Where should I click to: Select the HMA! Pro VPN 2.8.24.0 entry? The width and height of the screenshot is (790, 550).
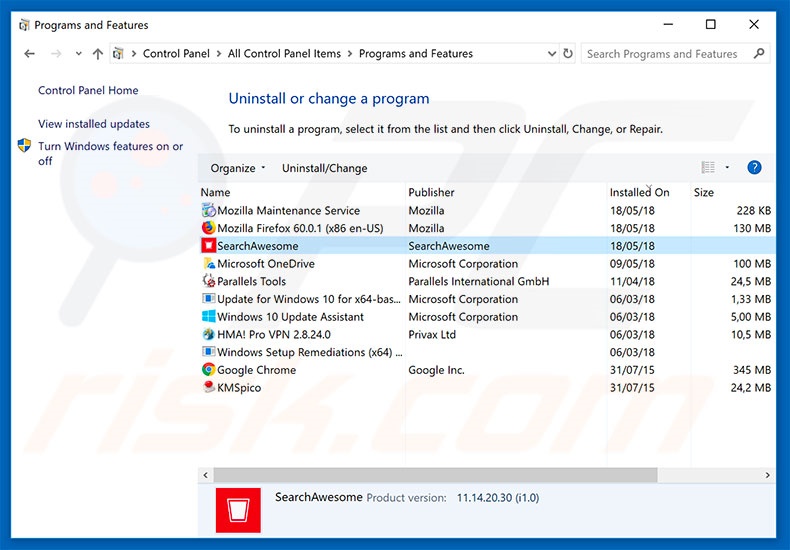coord(274,334)
